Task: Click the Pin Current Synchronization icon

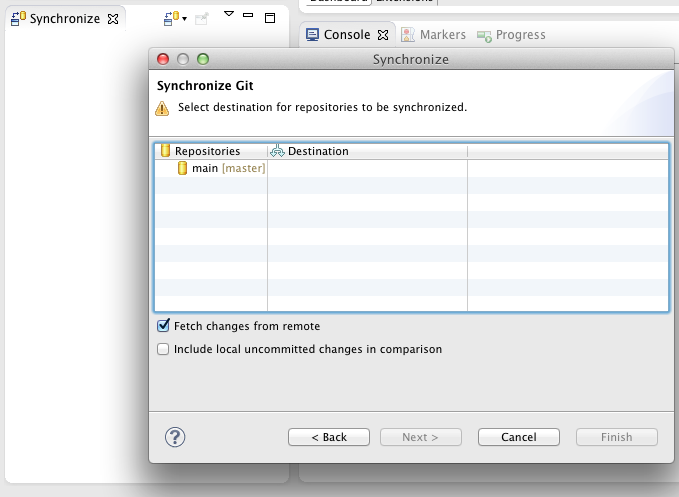Action: click(x=201, y=19)
